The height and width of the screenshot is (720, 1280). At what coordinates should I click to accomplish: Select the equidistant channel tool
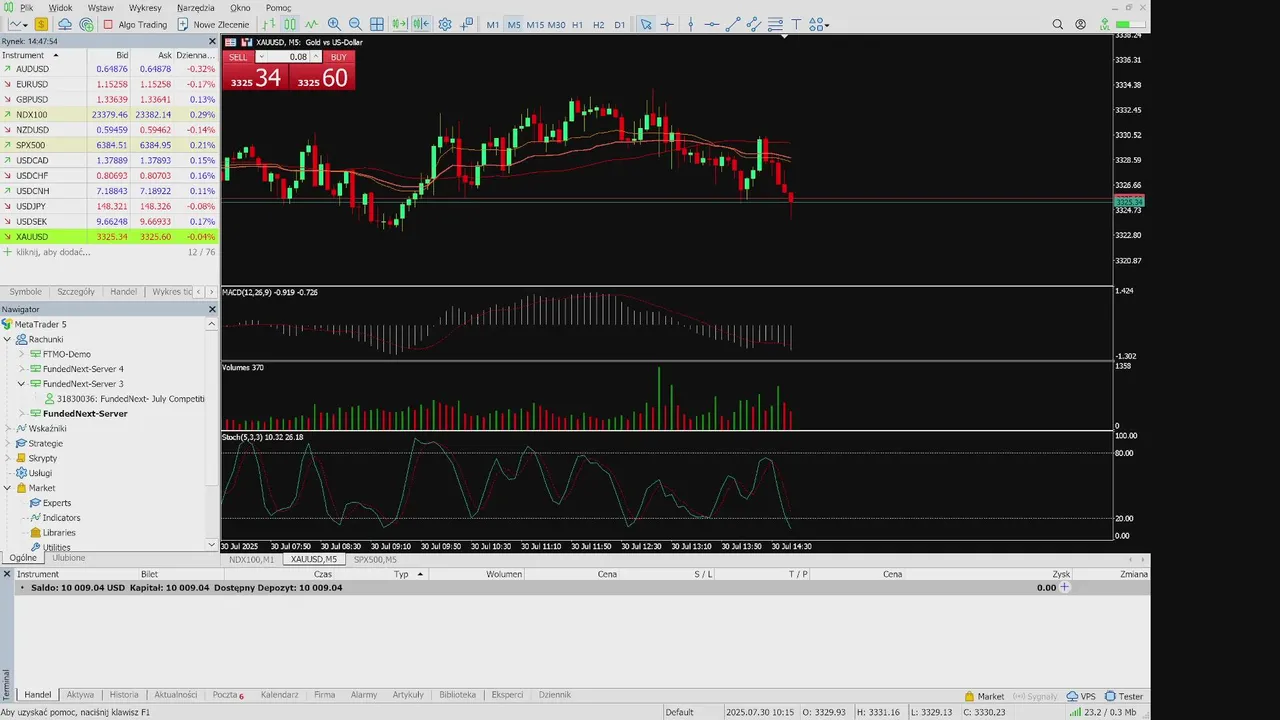click(x=753, y=24)
